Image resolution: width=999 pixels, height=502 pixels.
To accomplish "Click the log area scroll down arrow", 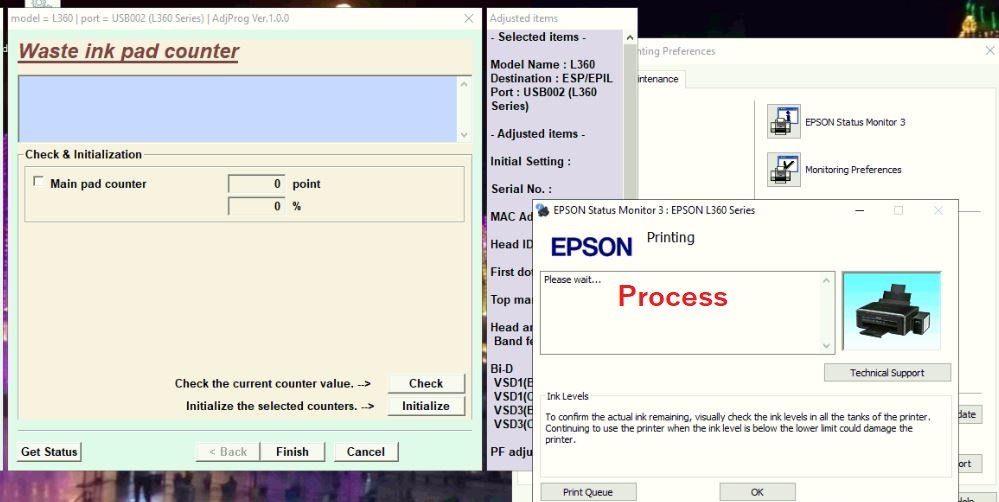I will click(x=464, y=134).
